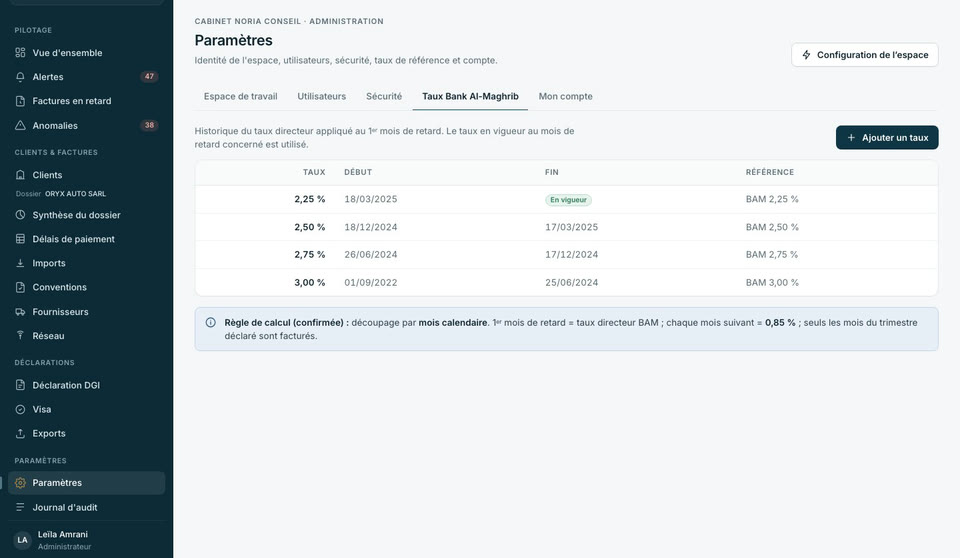960x558 pixels.
Task: Click the Paramètres gear icon
Action: [20, 483]
